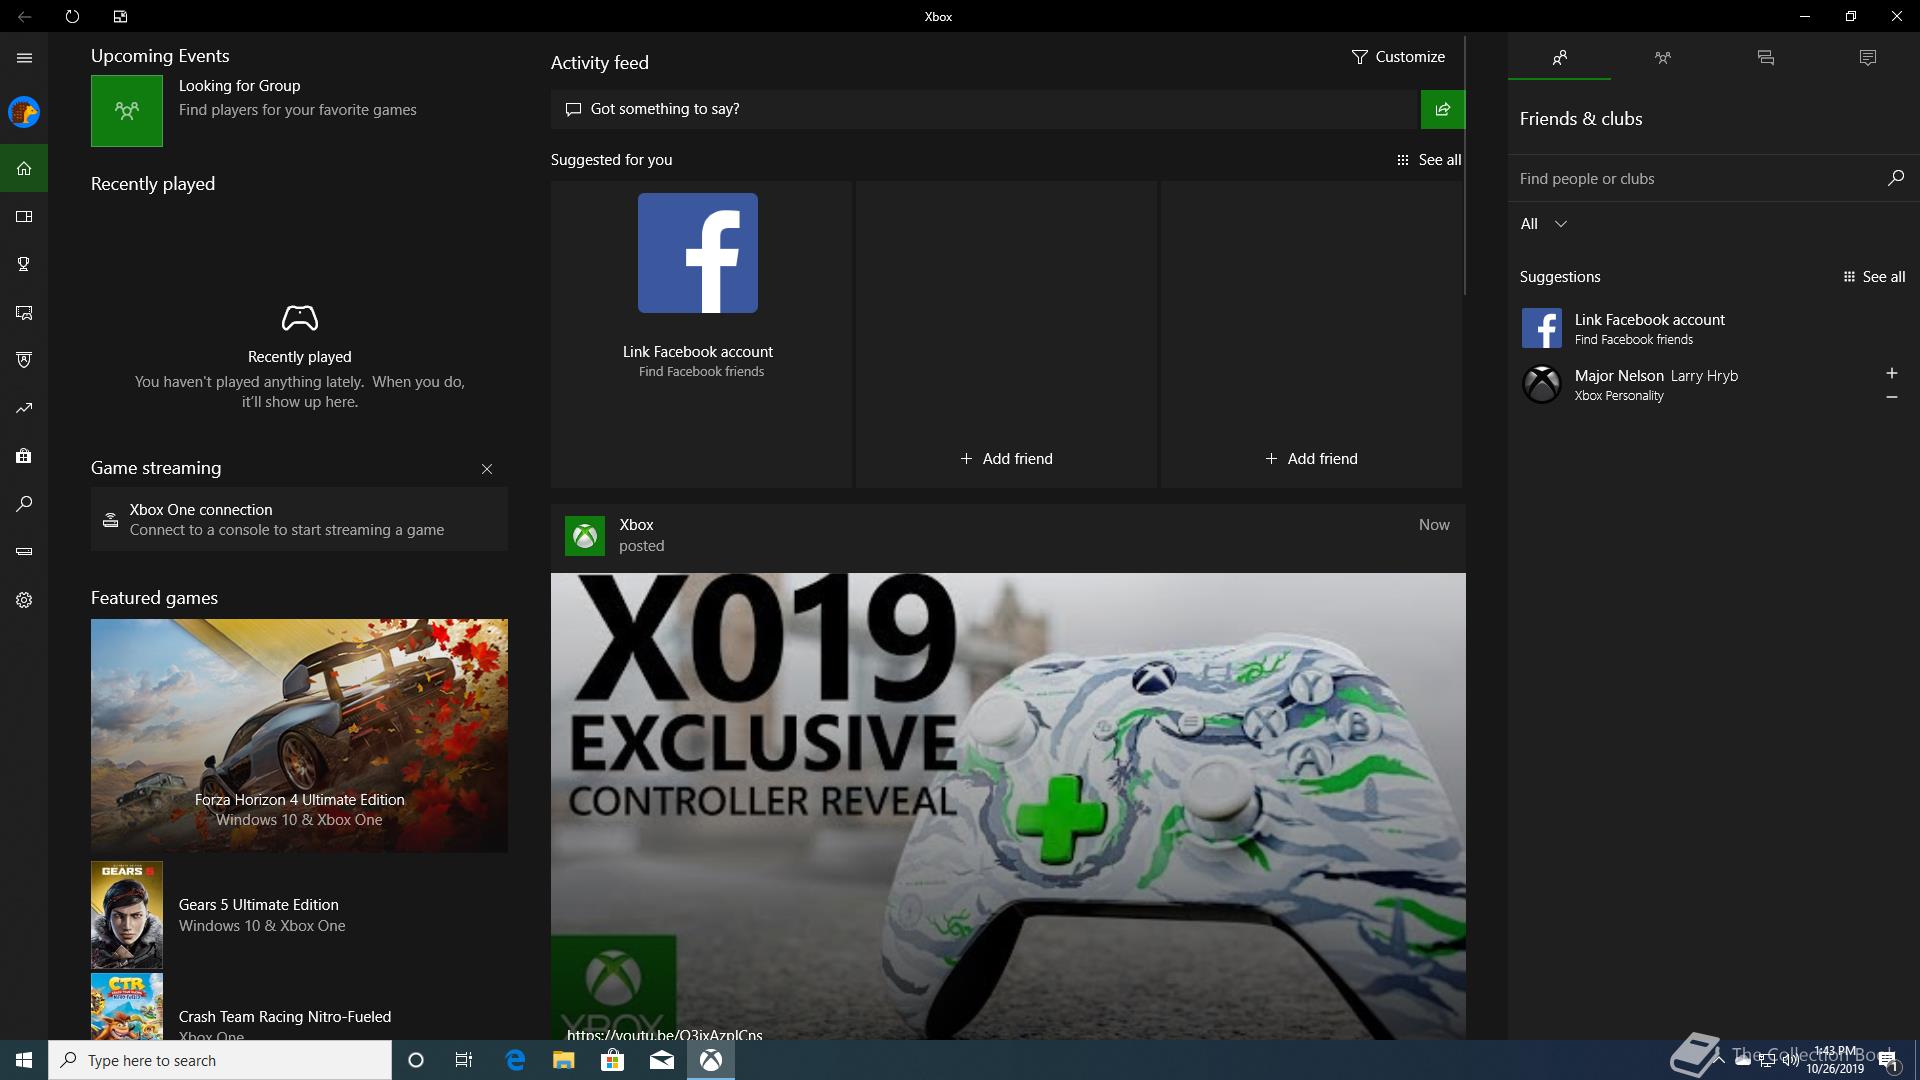Launch Microsoft Edge from taskbar
The height and width of the screenshot is (1080, 1920).
click(515, 1060)
